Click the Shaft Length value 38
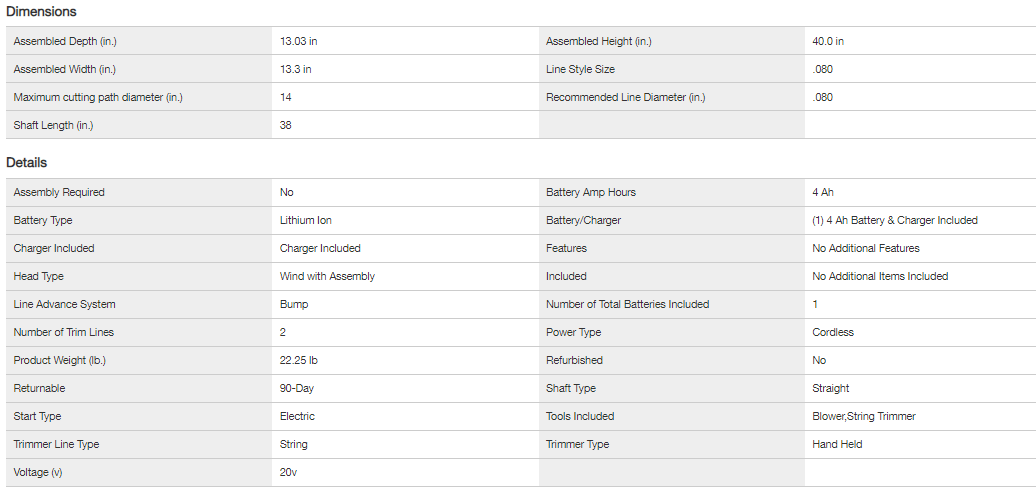Screen dimensions: 1036x491 tap(286, 125)
